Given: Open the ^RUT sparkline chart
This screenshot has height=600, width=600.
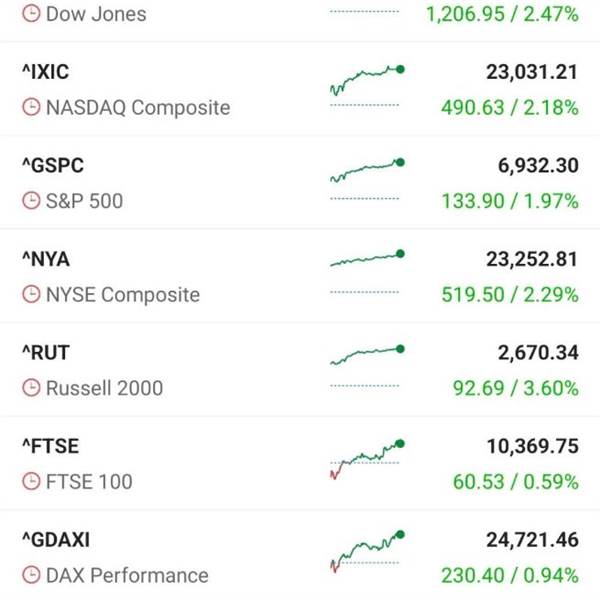Looking at the screenshot, I should tap(366, 355).
